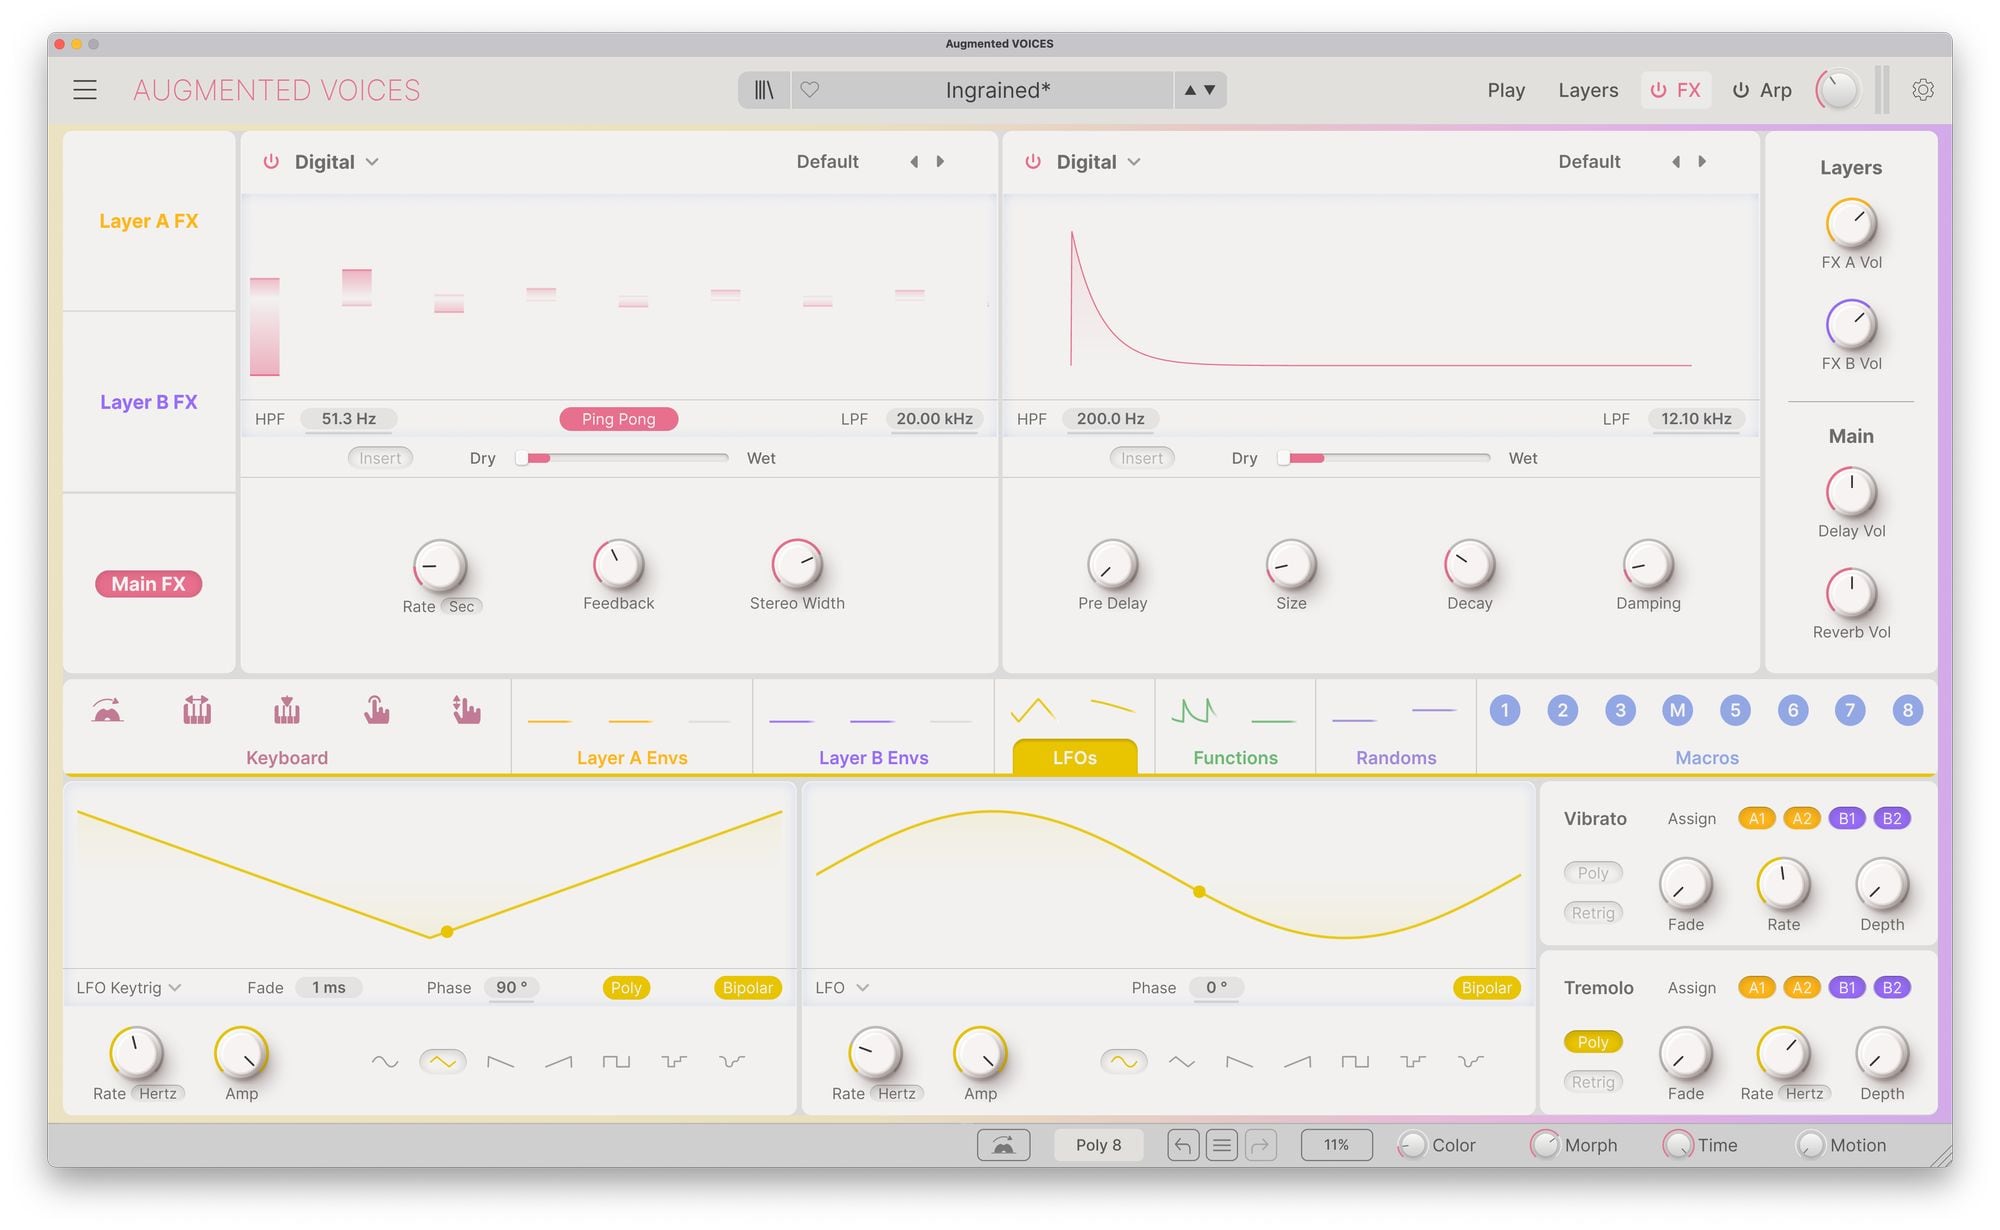Select Macro 8 circle button
This screenshot has width=2000, height=1230.
[x=1908, y=710]
